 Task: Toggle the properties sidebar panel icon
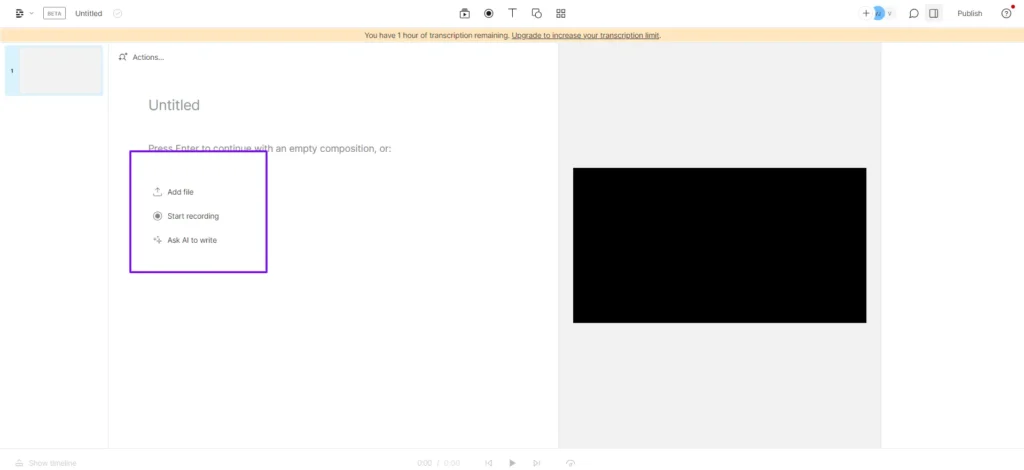934,13
